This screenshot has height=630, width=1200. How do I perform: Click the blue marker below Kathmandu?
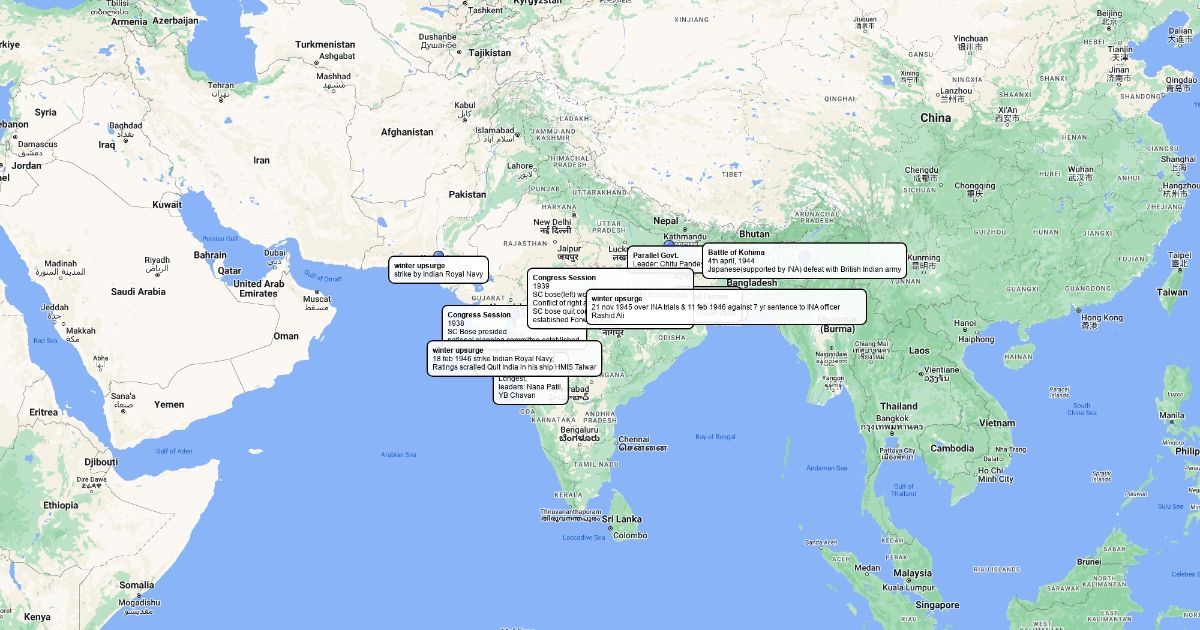[x=669, y=243]
